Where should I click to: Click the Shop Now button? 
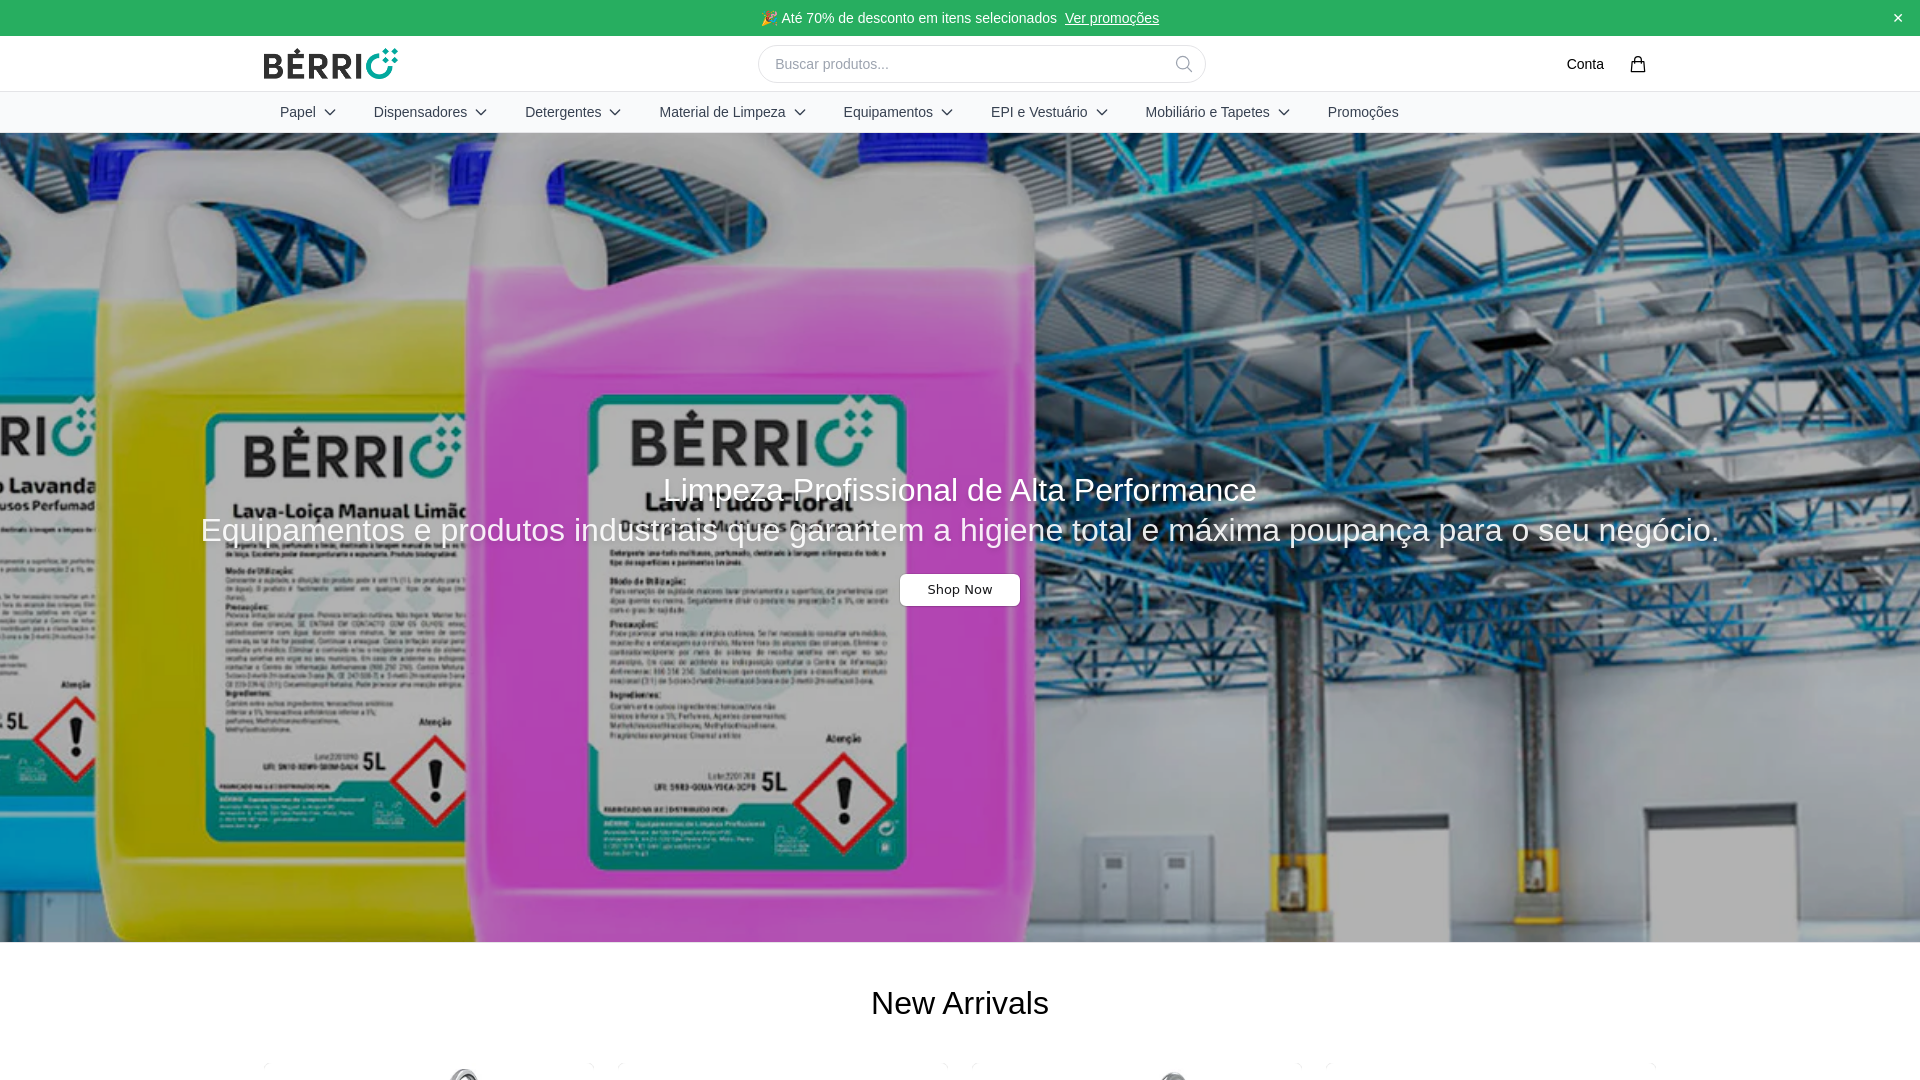(960, 590)
